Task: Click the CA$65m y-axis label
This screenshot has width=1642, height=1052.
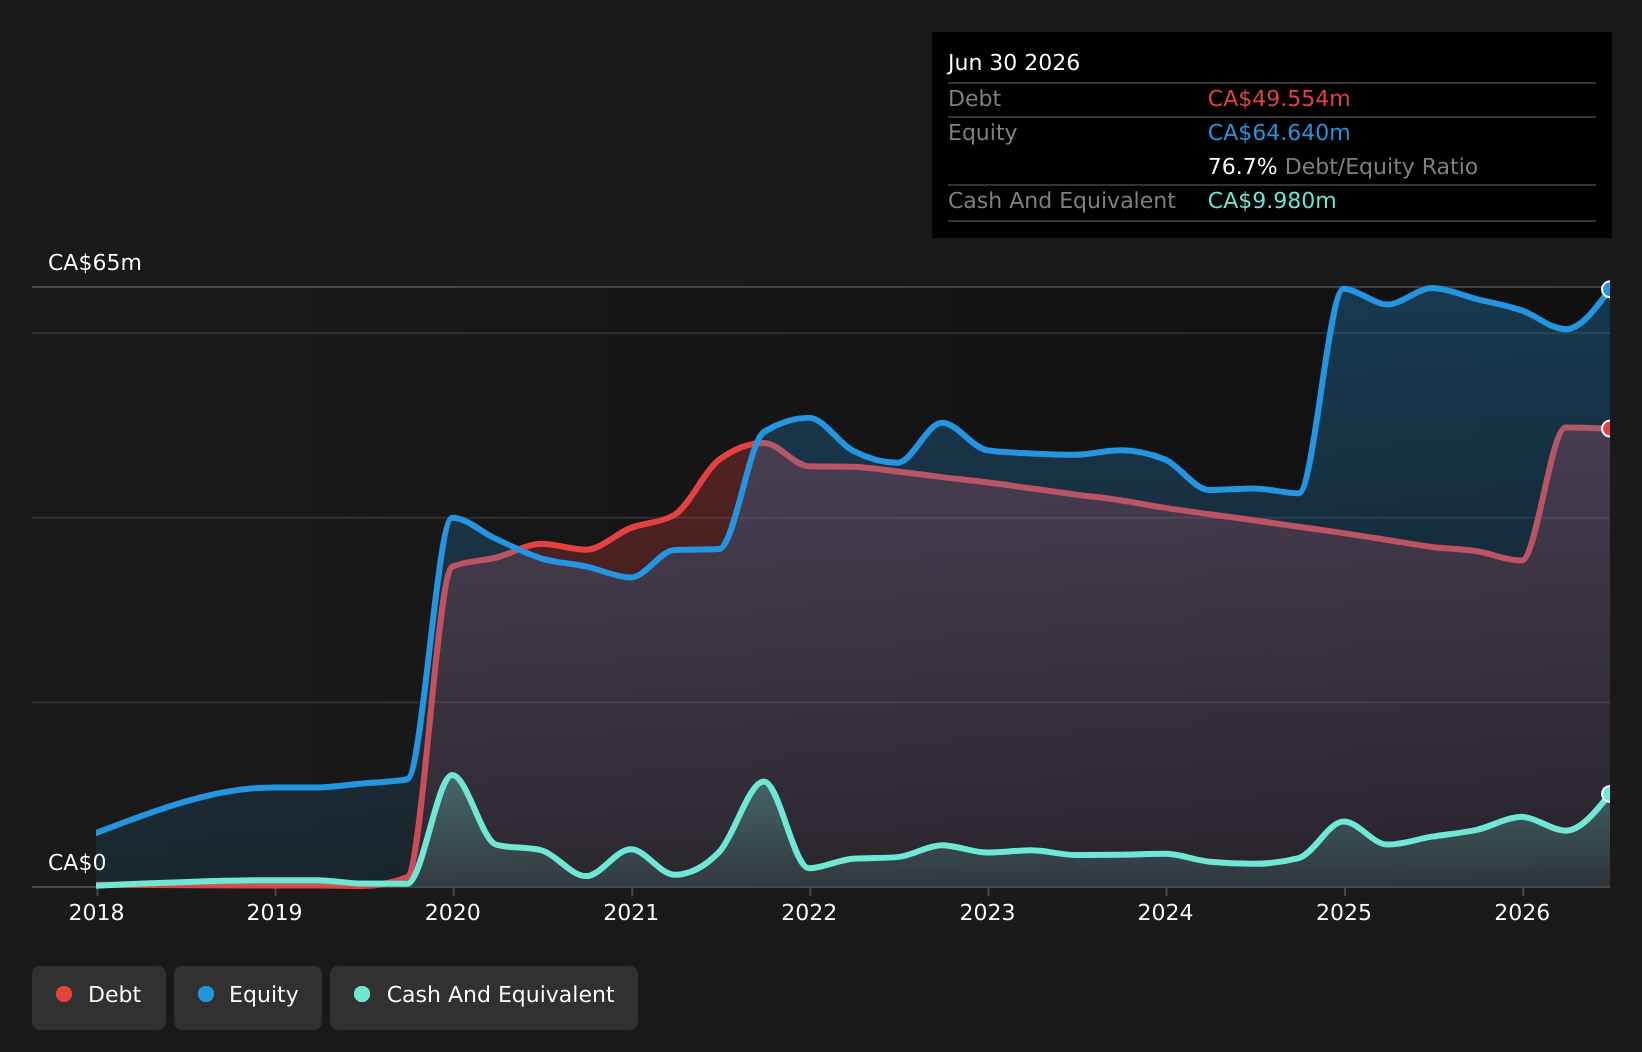Action: [x=95, y=263]
